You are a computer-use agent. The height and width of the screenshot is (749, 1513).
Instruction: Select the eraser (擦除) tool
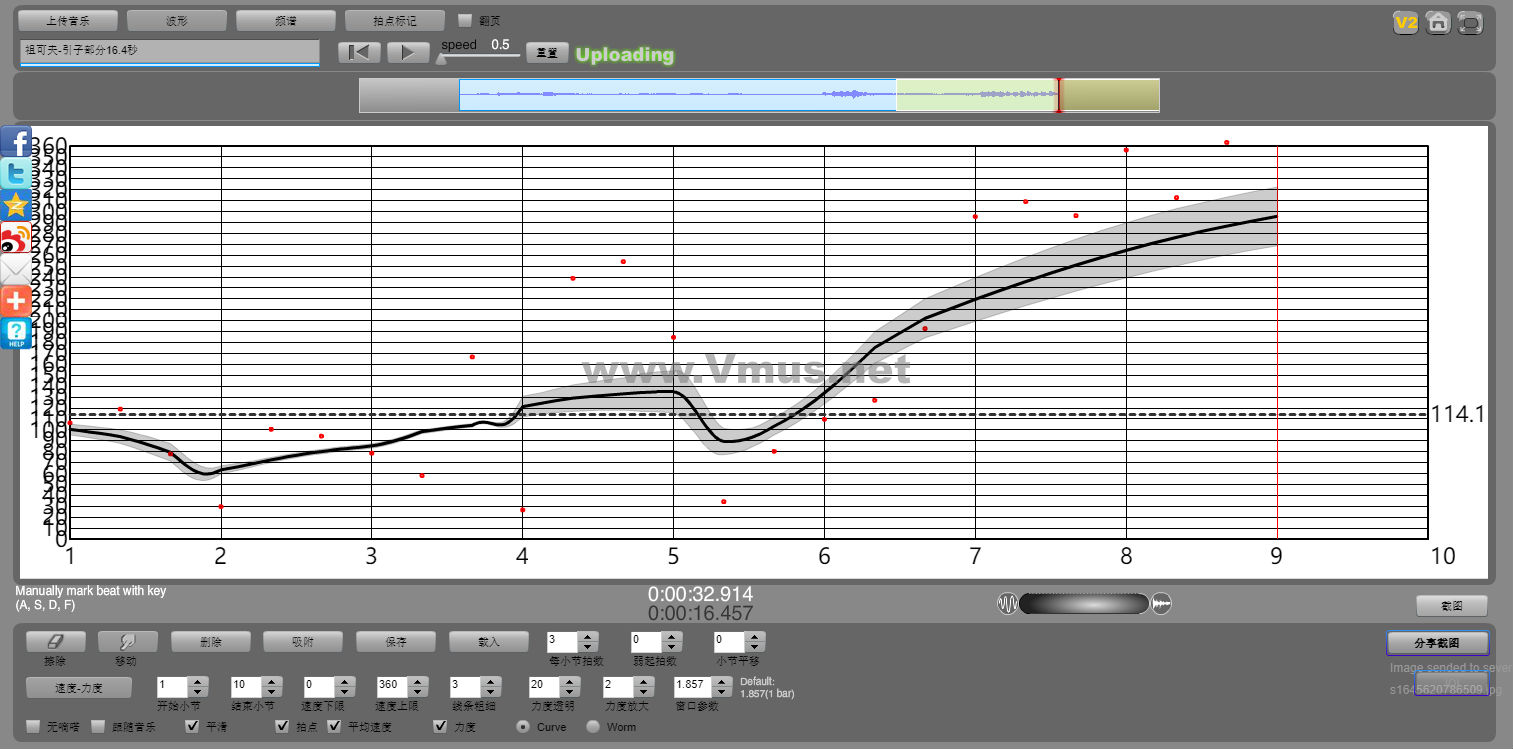point(55,642)
